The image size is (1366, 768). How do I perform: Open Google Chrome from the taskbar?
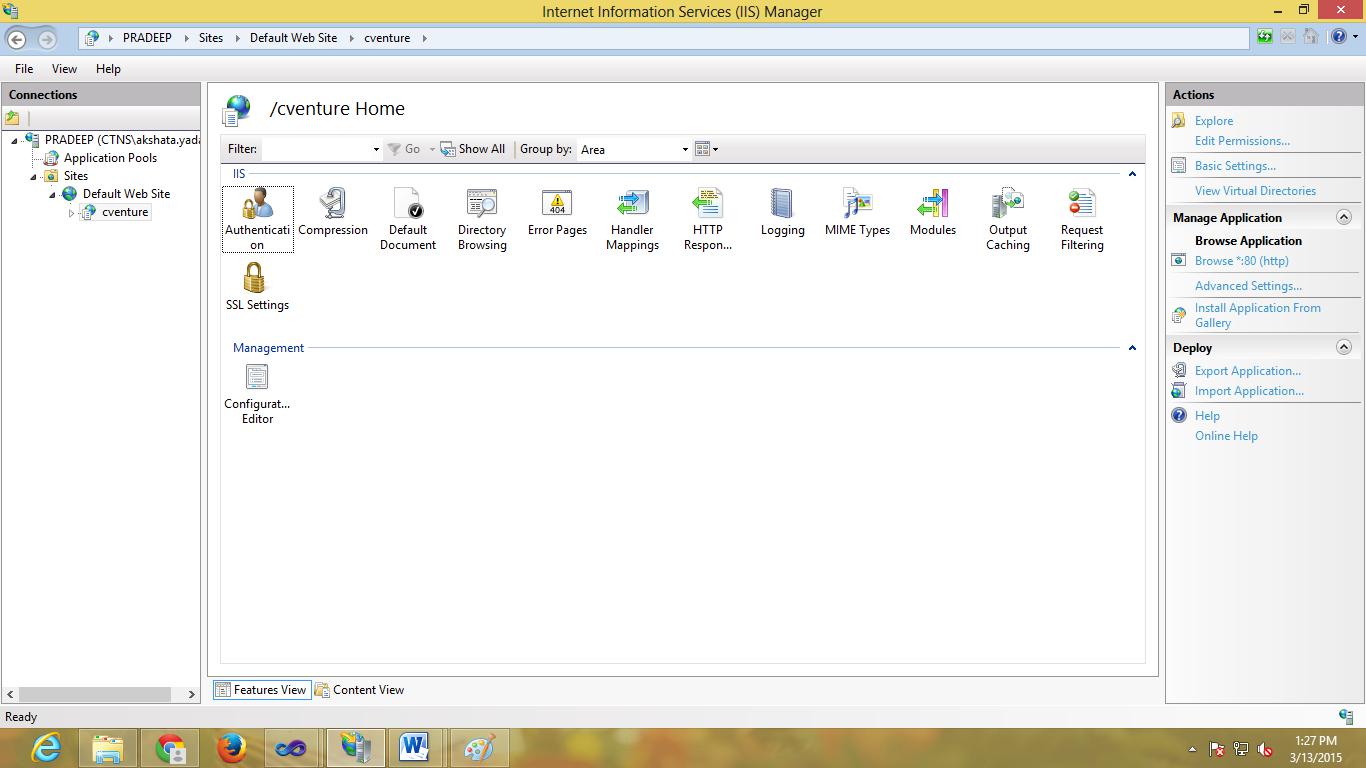pyautogui.click(x=170, y=748)
